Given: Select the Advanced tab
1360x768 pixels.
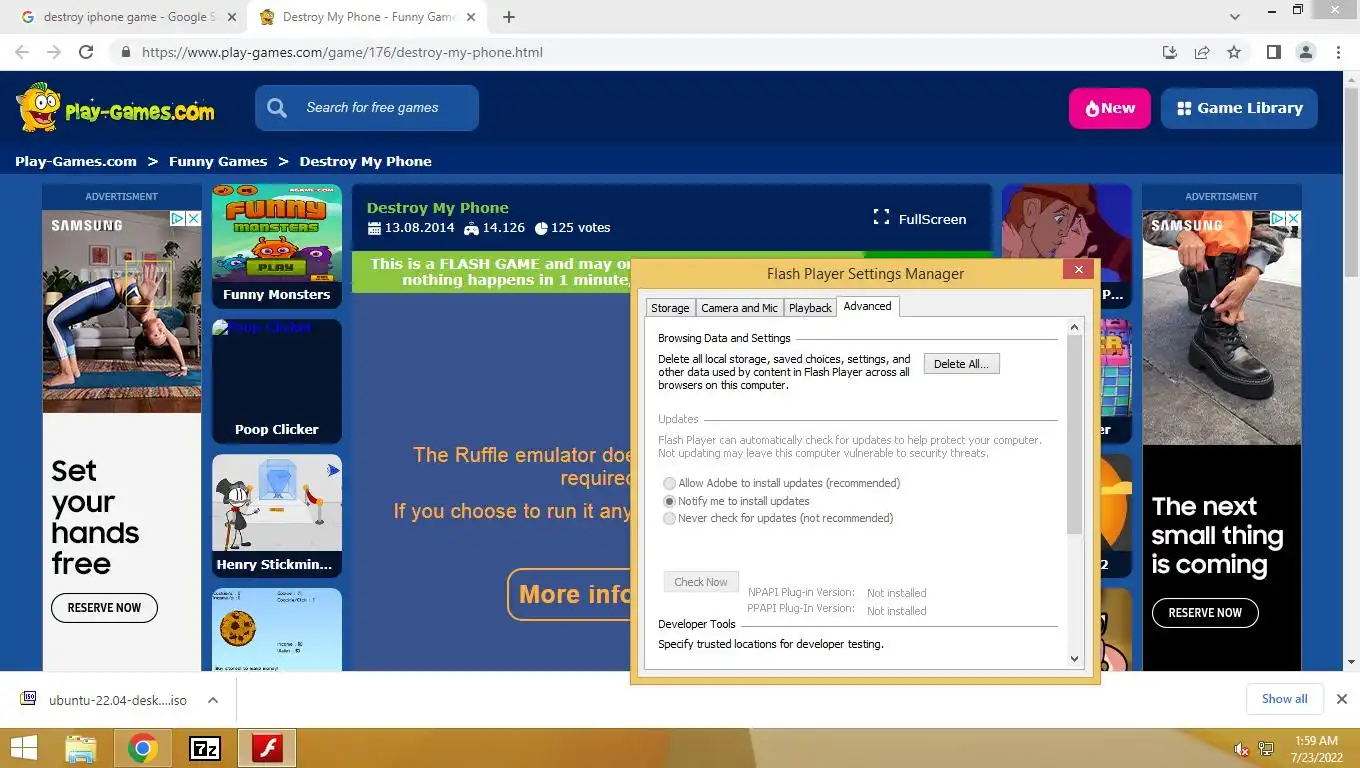Looking at the screenshot, I should click(x=867, y=306).
